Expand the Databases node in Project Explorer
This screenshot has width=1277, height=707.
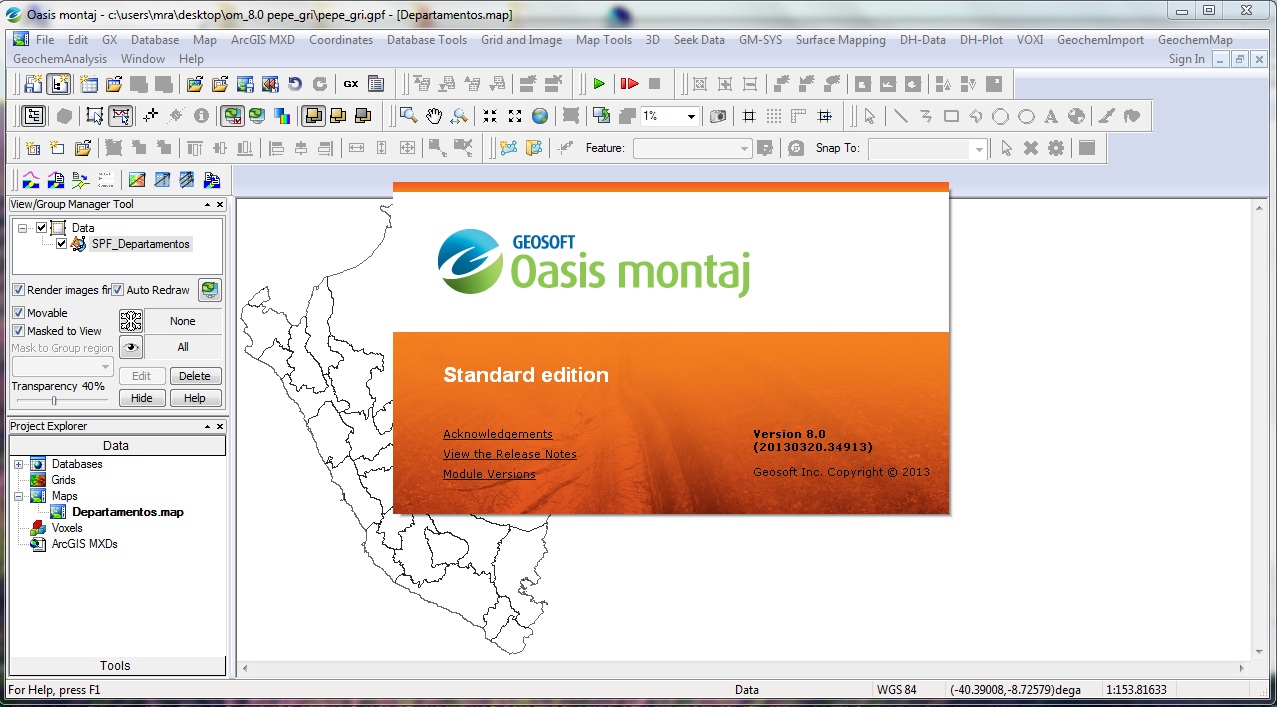coord(18,464)
